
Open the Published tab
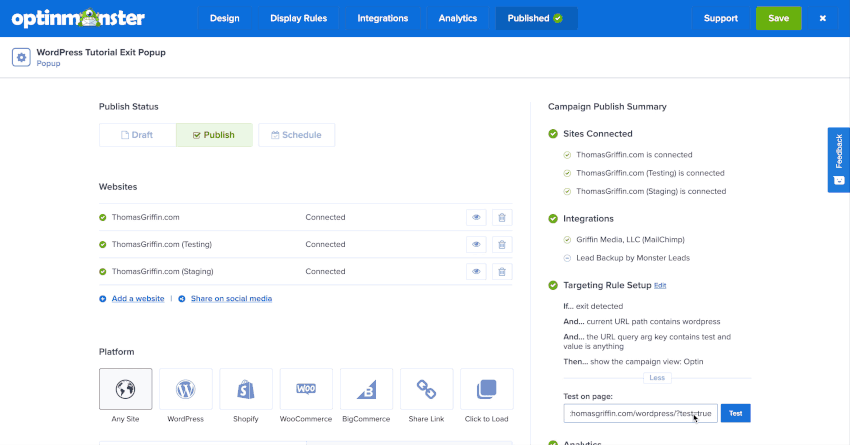[536, 18]
